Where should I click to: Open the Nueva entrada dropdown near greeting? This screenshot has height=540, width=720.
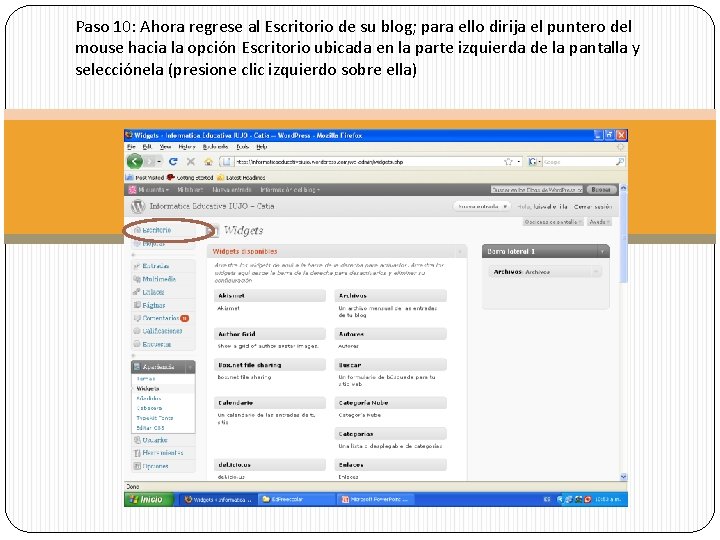pyautogui.click(x=505, y=207)
